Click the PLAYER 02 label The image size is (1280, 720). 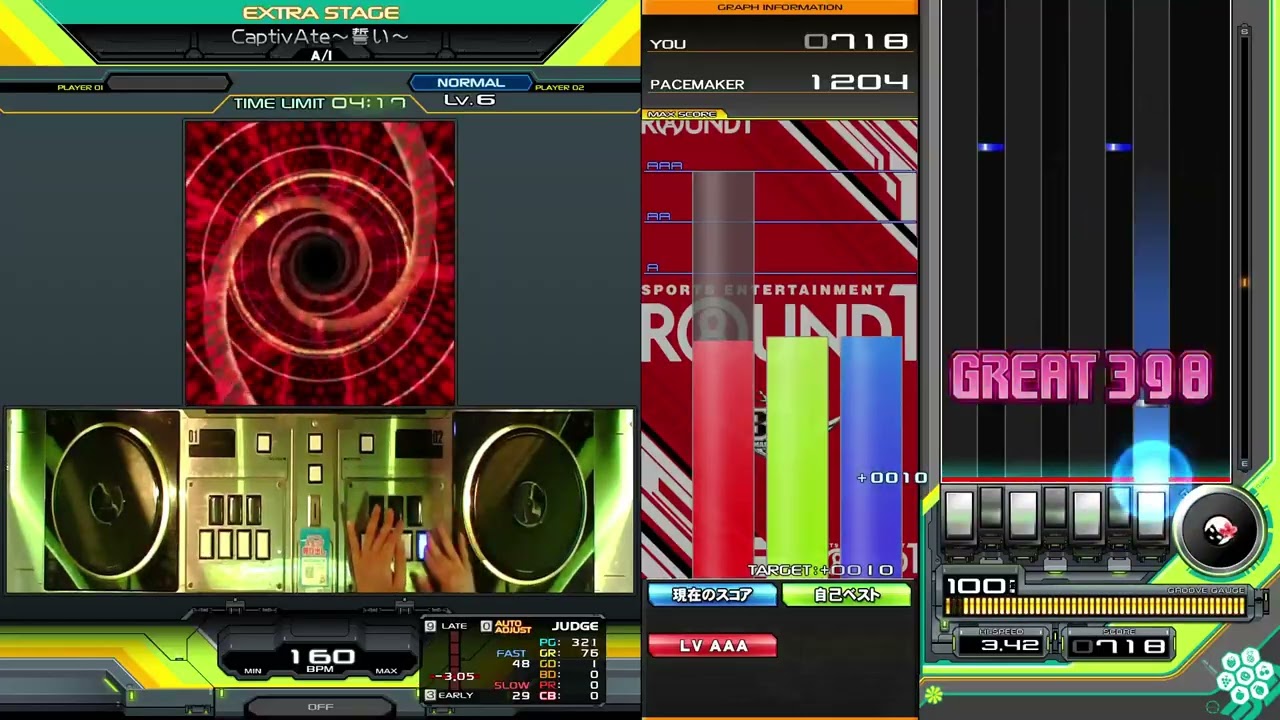pos(559,88)
